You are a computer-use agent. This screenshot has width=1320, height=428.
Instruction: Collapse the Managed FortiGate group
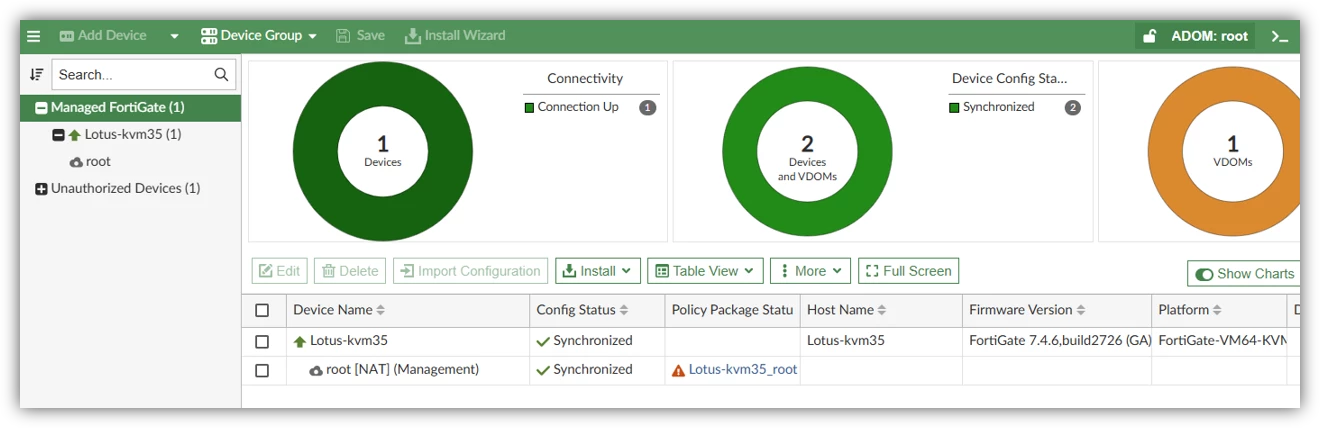tap(41, 108)
